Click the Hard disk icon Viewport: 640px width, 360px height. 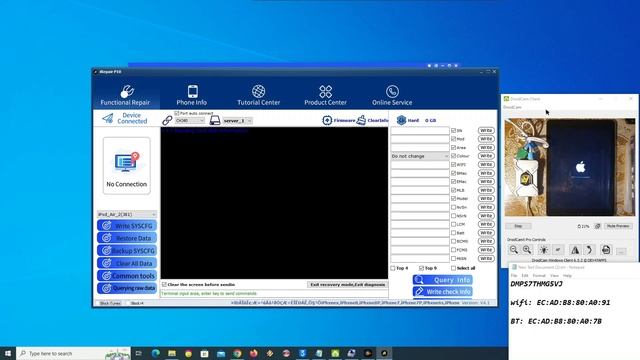401,120
